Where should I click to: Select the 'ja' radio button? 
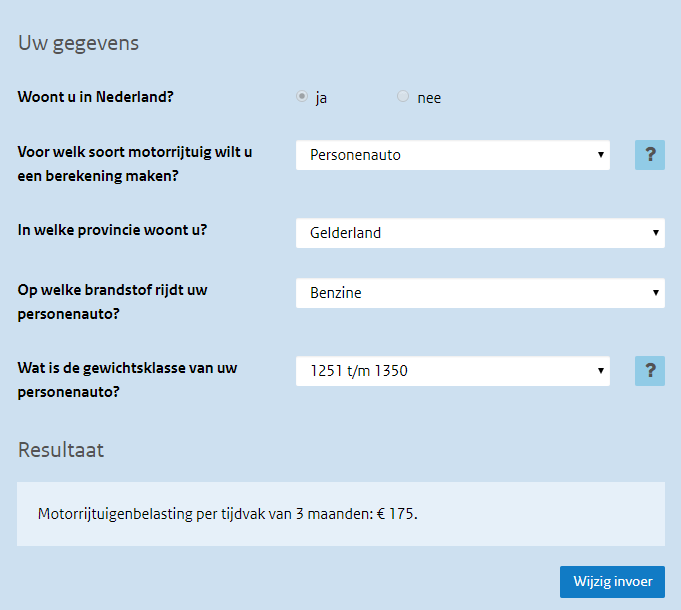(x=302, y=97)
